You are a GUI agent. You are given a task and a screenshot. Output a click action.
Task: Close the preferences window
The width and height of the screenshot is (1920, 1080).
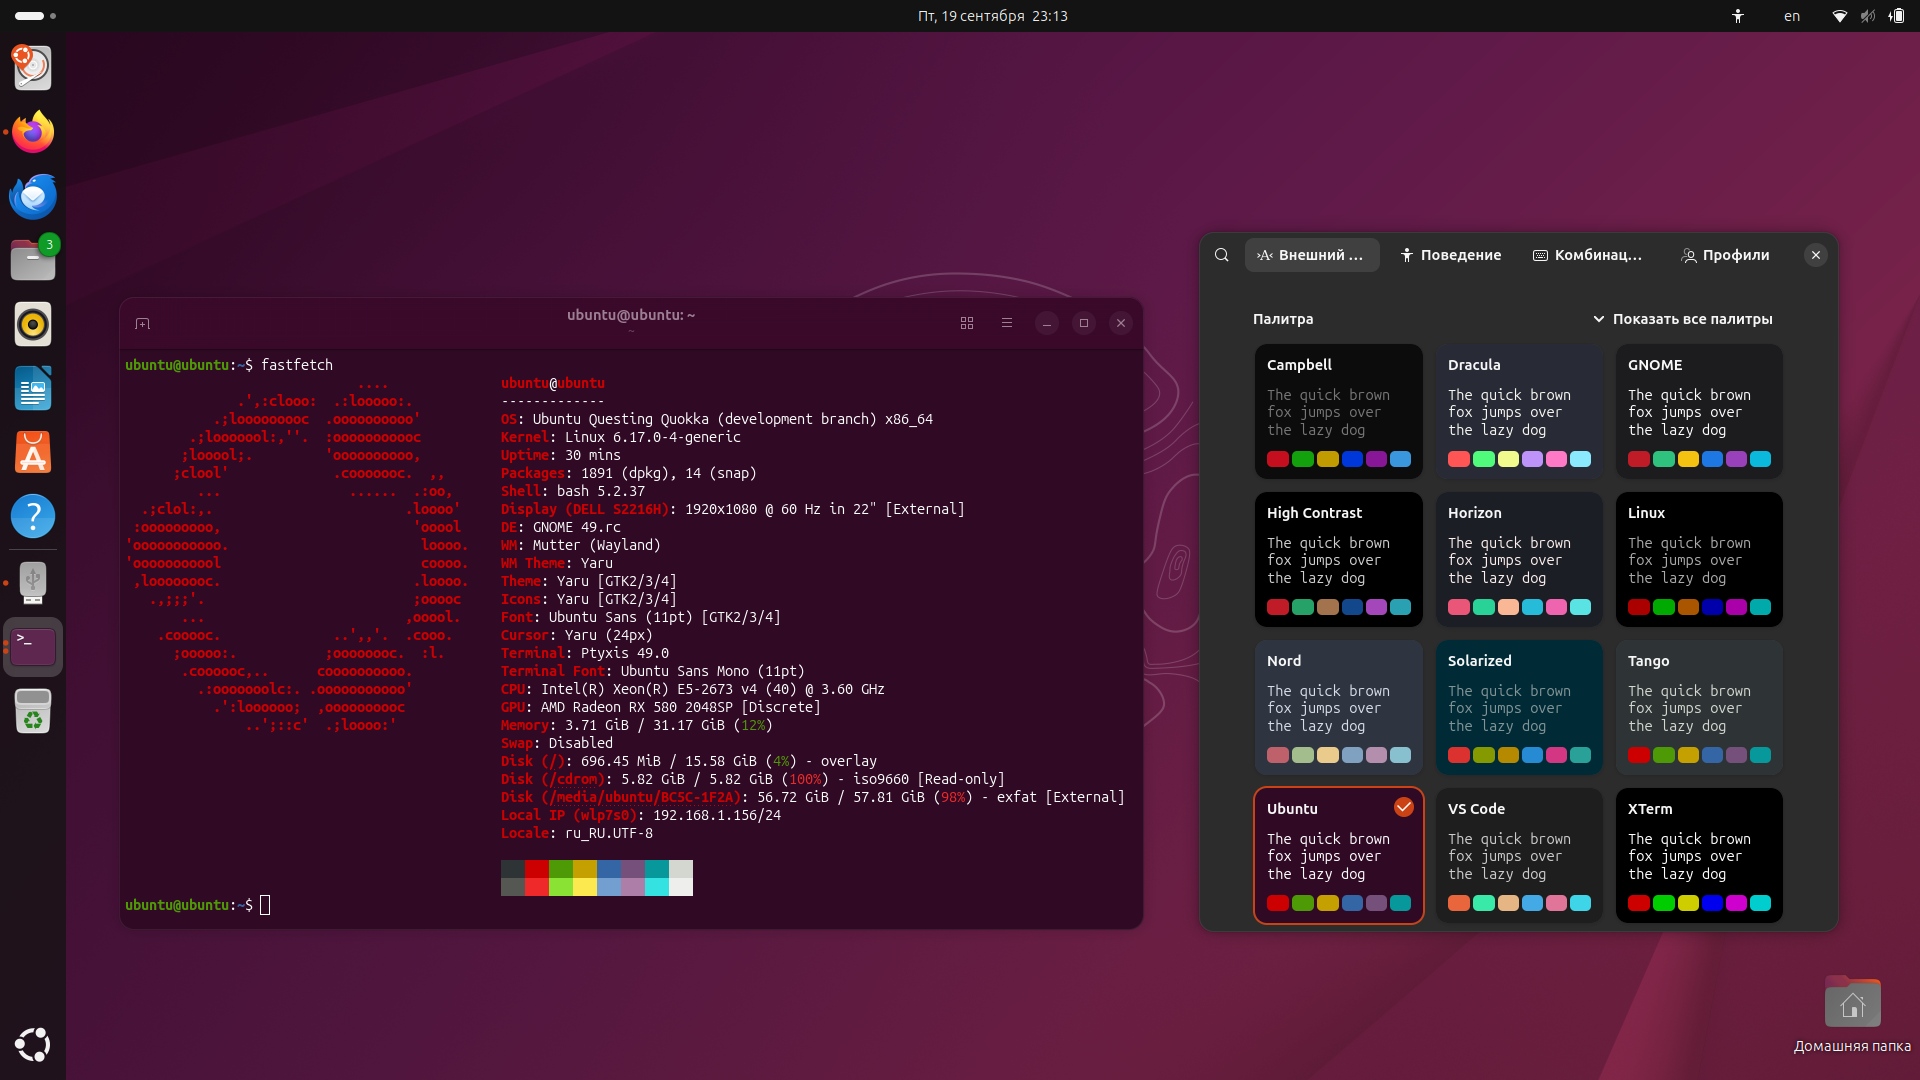point(1816,255)
